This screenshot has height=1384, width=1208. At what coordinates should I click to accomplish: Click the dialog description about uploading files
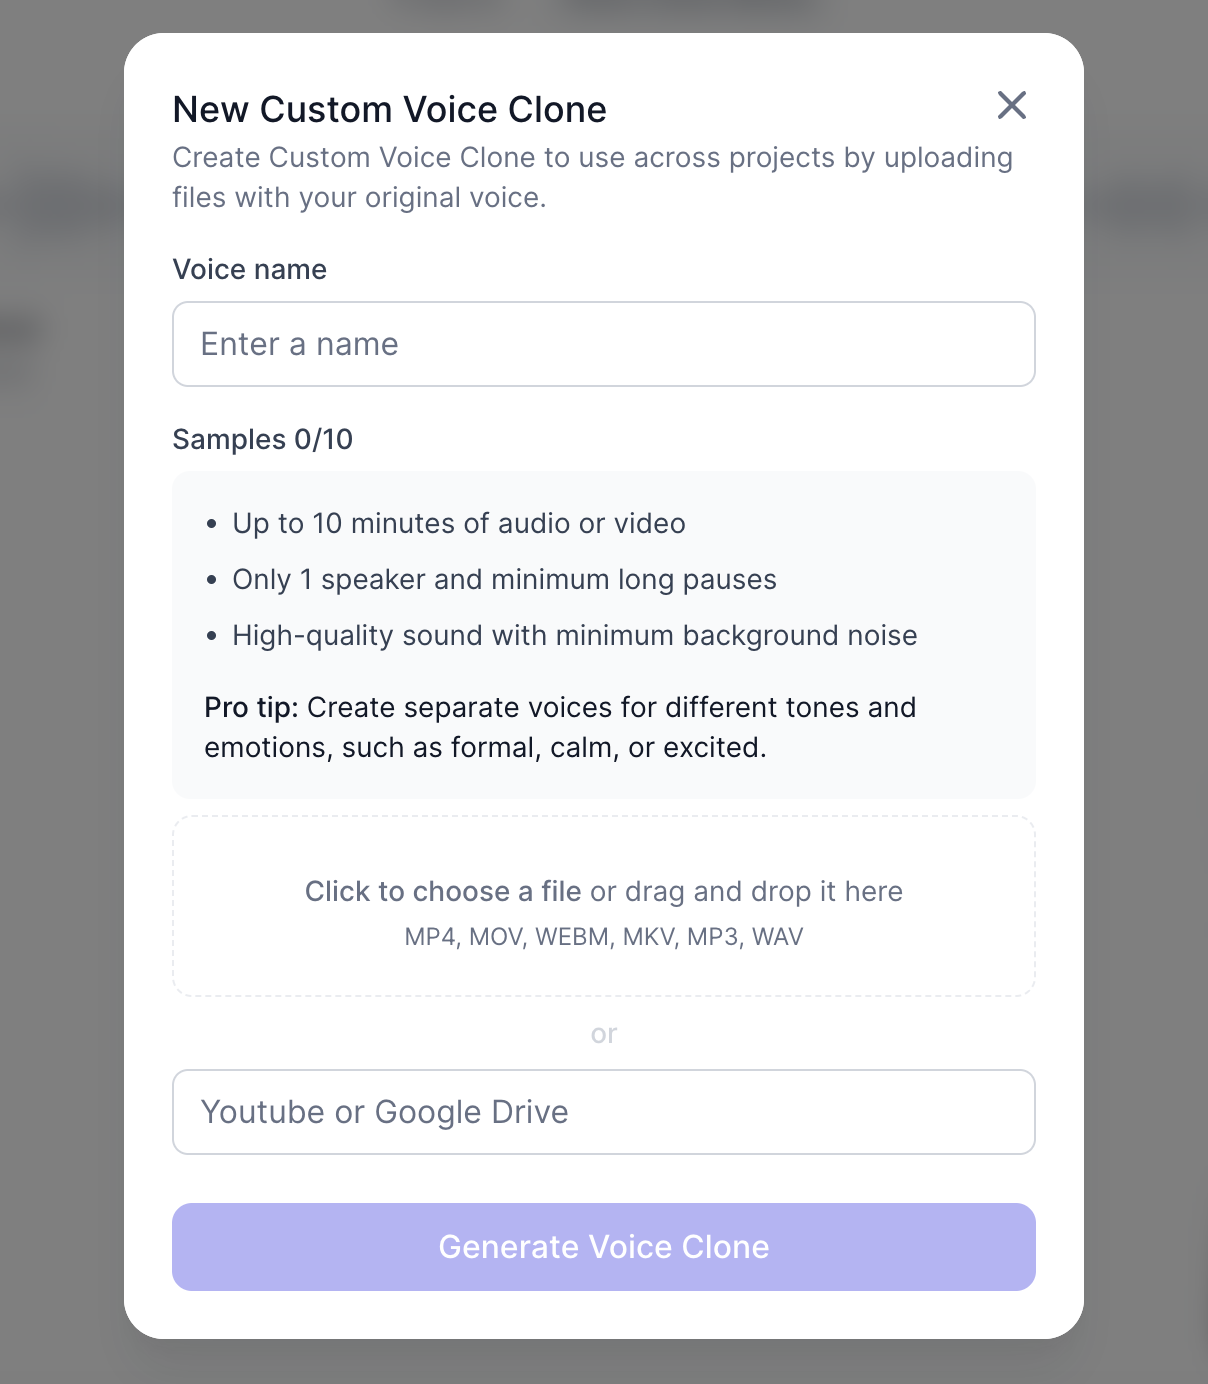(x=593, y=177)
